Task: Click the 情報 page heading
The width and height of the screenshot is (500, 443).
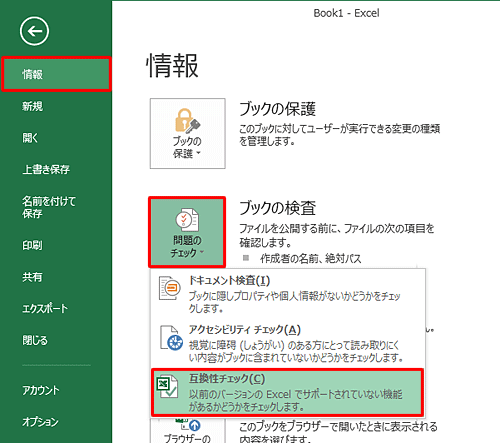Action: pos(172,66)
